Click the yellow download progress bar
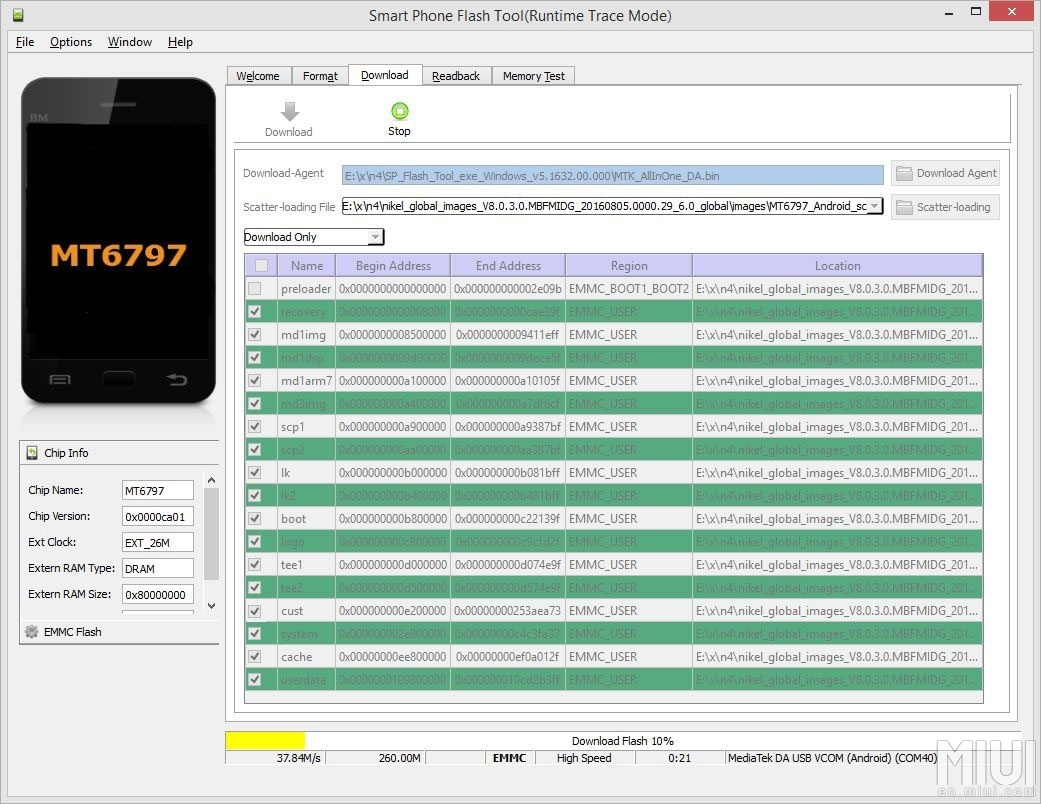 click(x=265, y=740)
